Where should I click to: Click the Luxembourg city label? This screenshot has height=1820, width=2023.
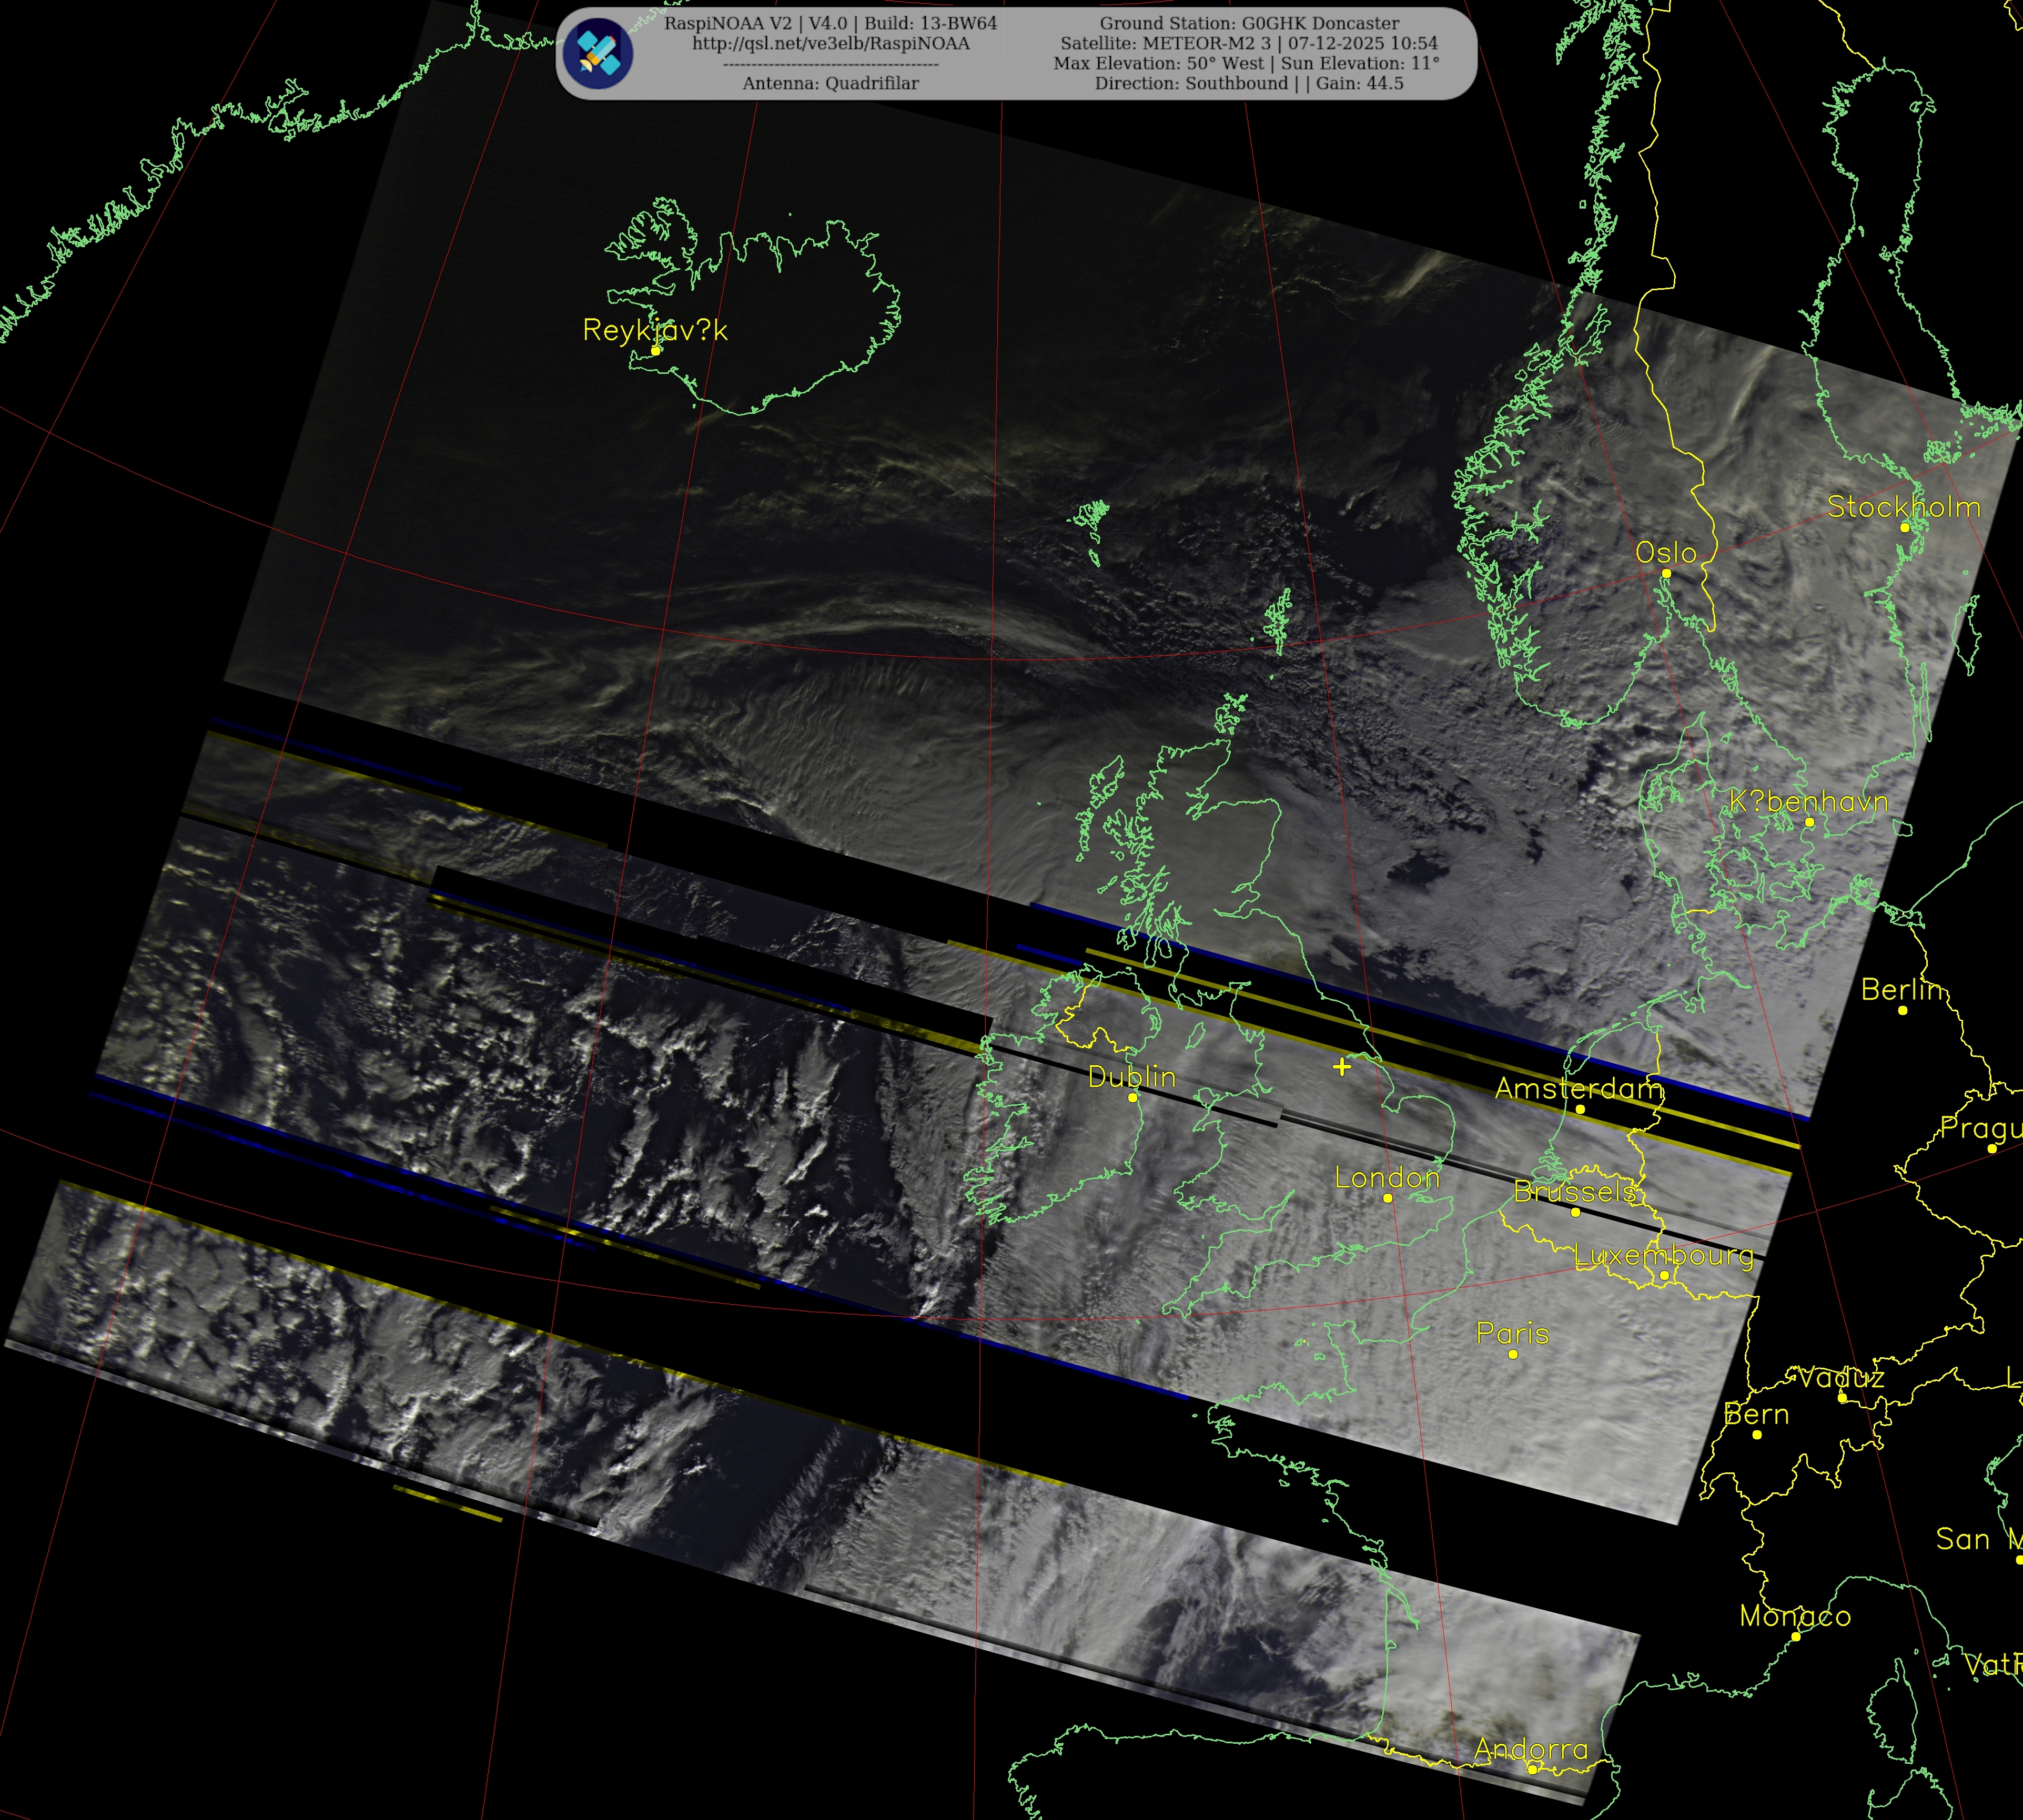pyautogui.click(x=1664, y=1255)
